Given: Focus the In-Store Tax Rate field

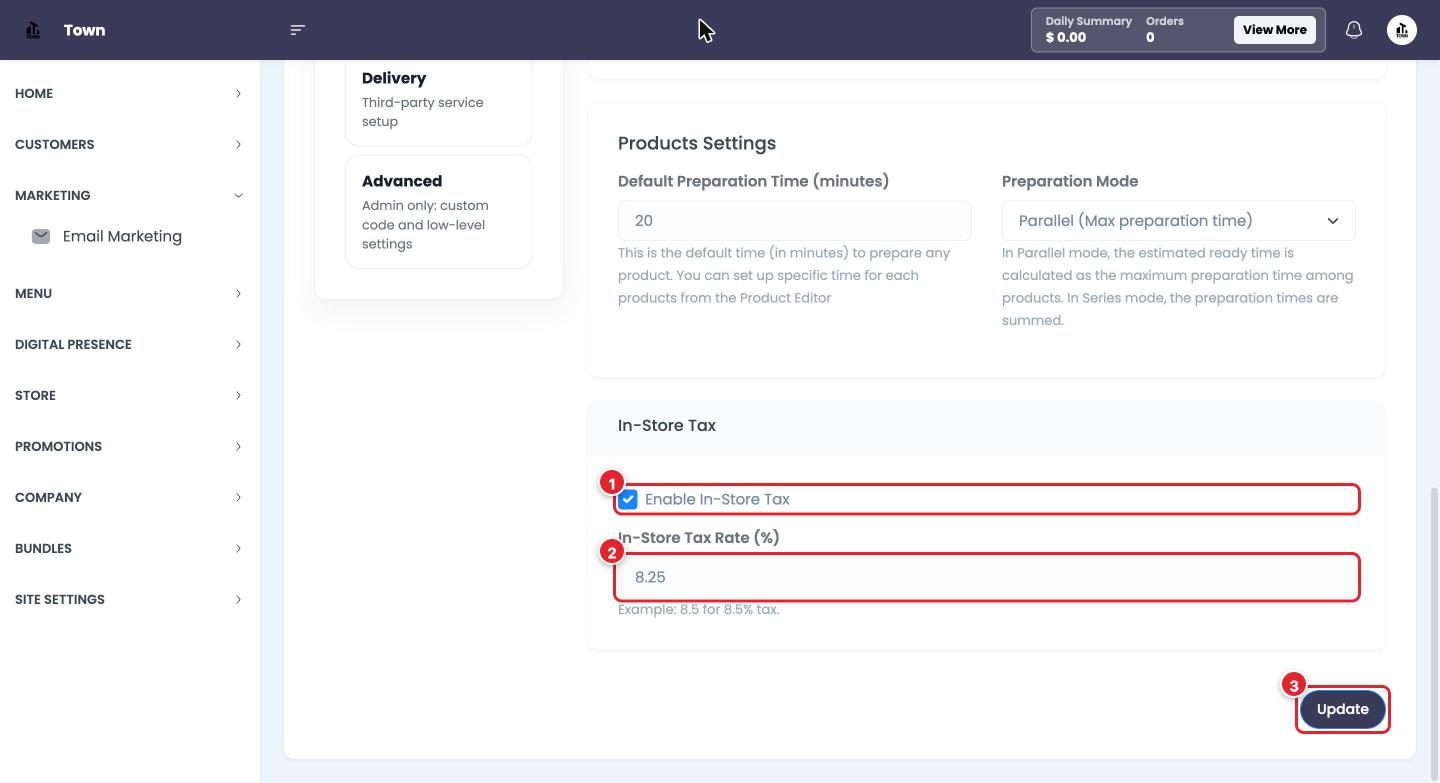Looking at the screenshot, I should (x=987, y=577).
